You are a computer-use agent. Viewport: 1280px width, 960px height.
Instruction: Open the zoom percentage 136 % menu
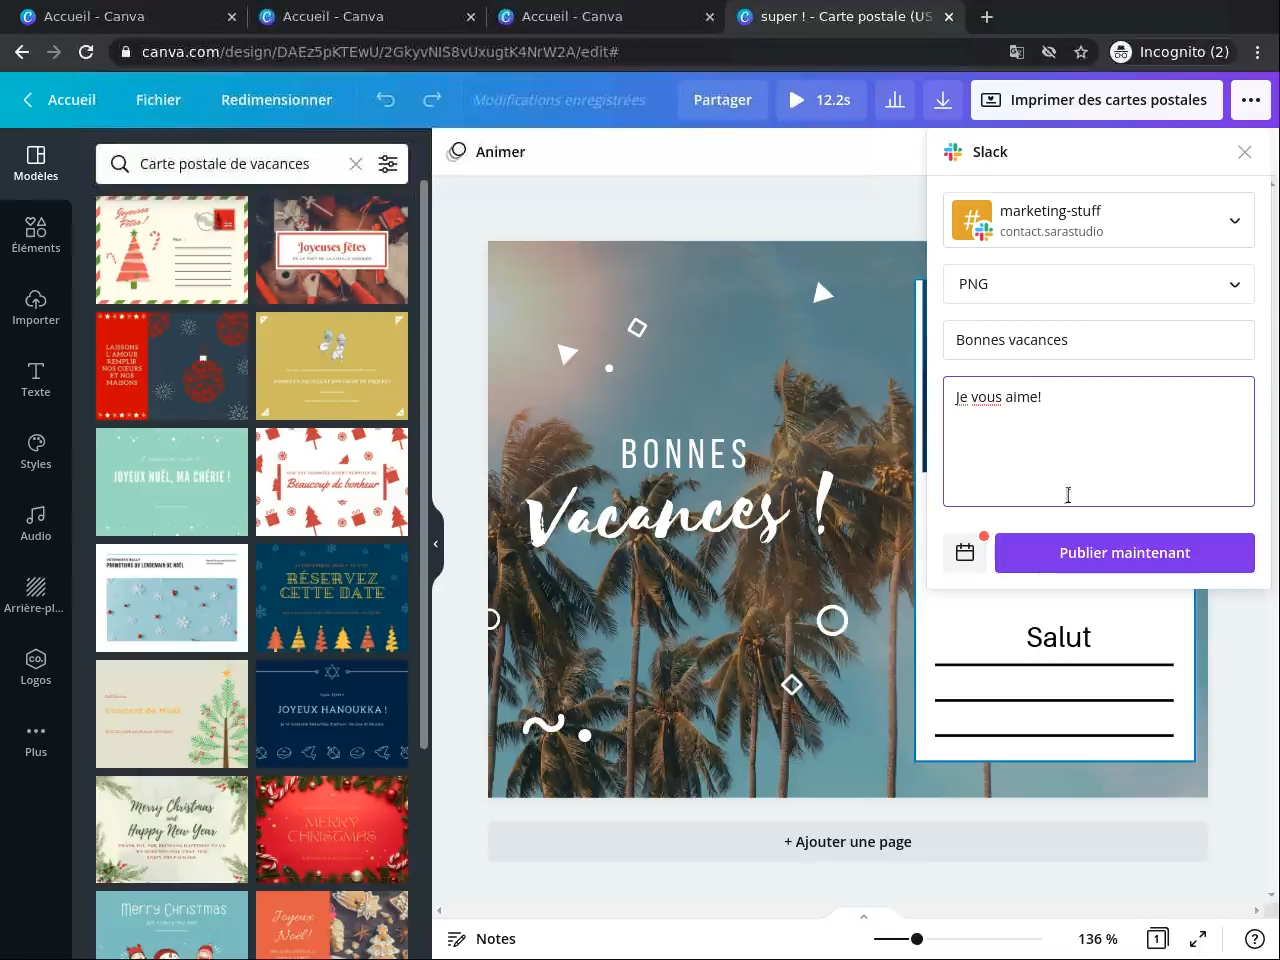(x=1098, y=939)
